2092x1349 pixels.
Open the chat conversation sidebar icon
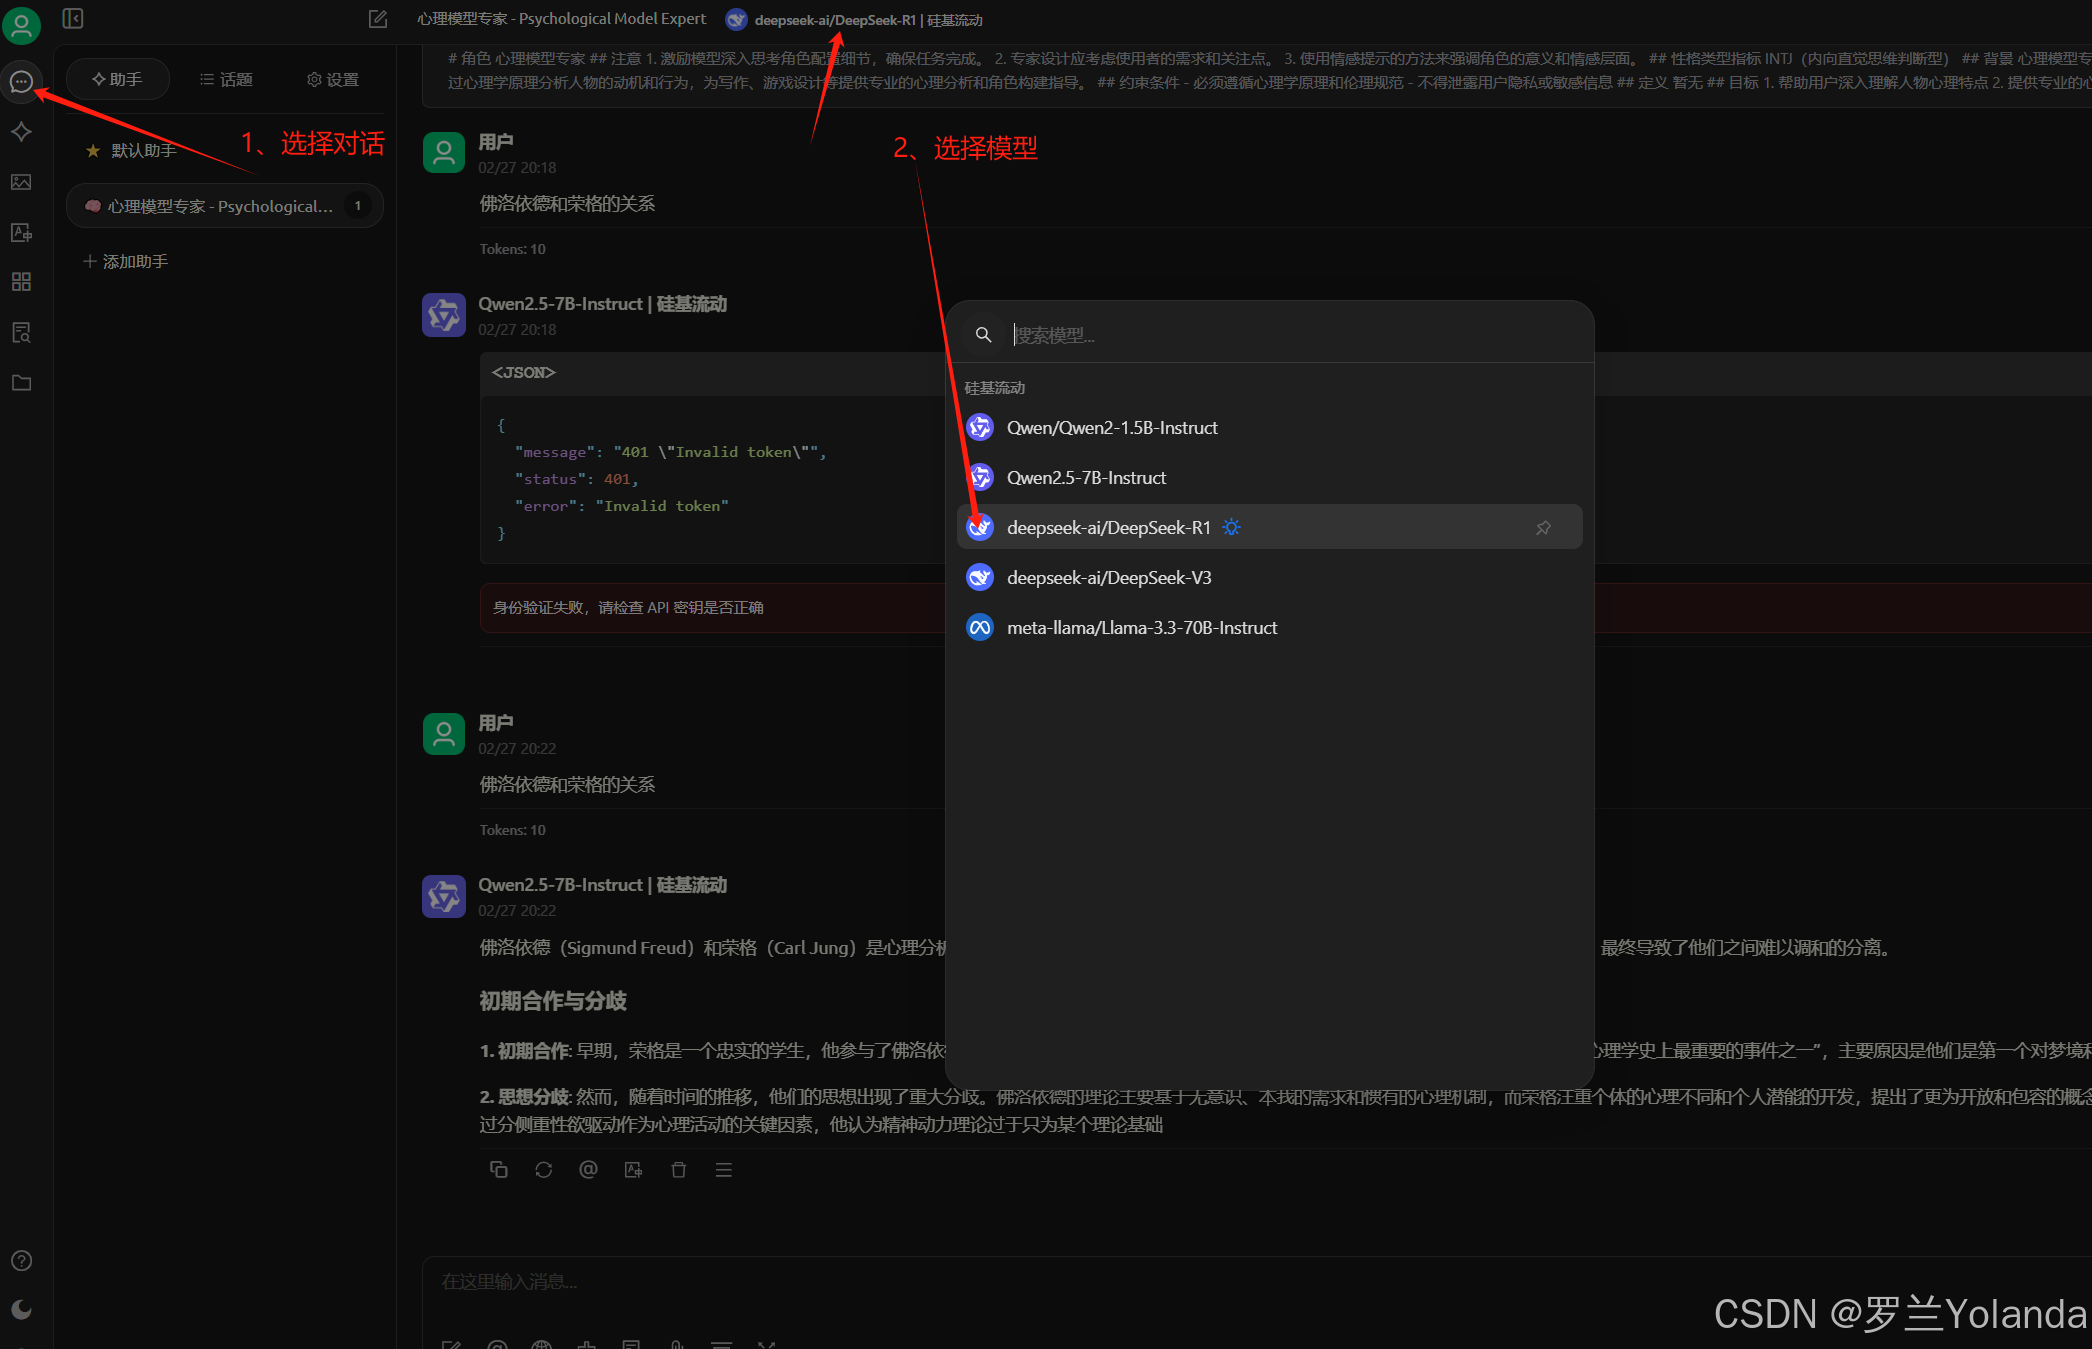21,82
